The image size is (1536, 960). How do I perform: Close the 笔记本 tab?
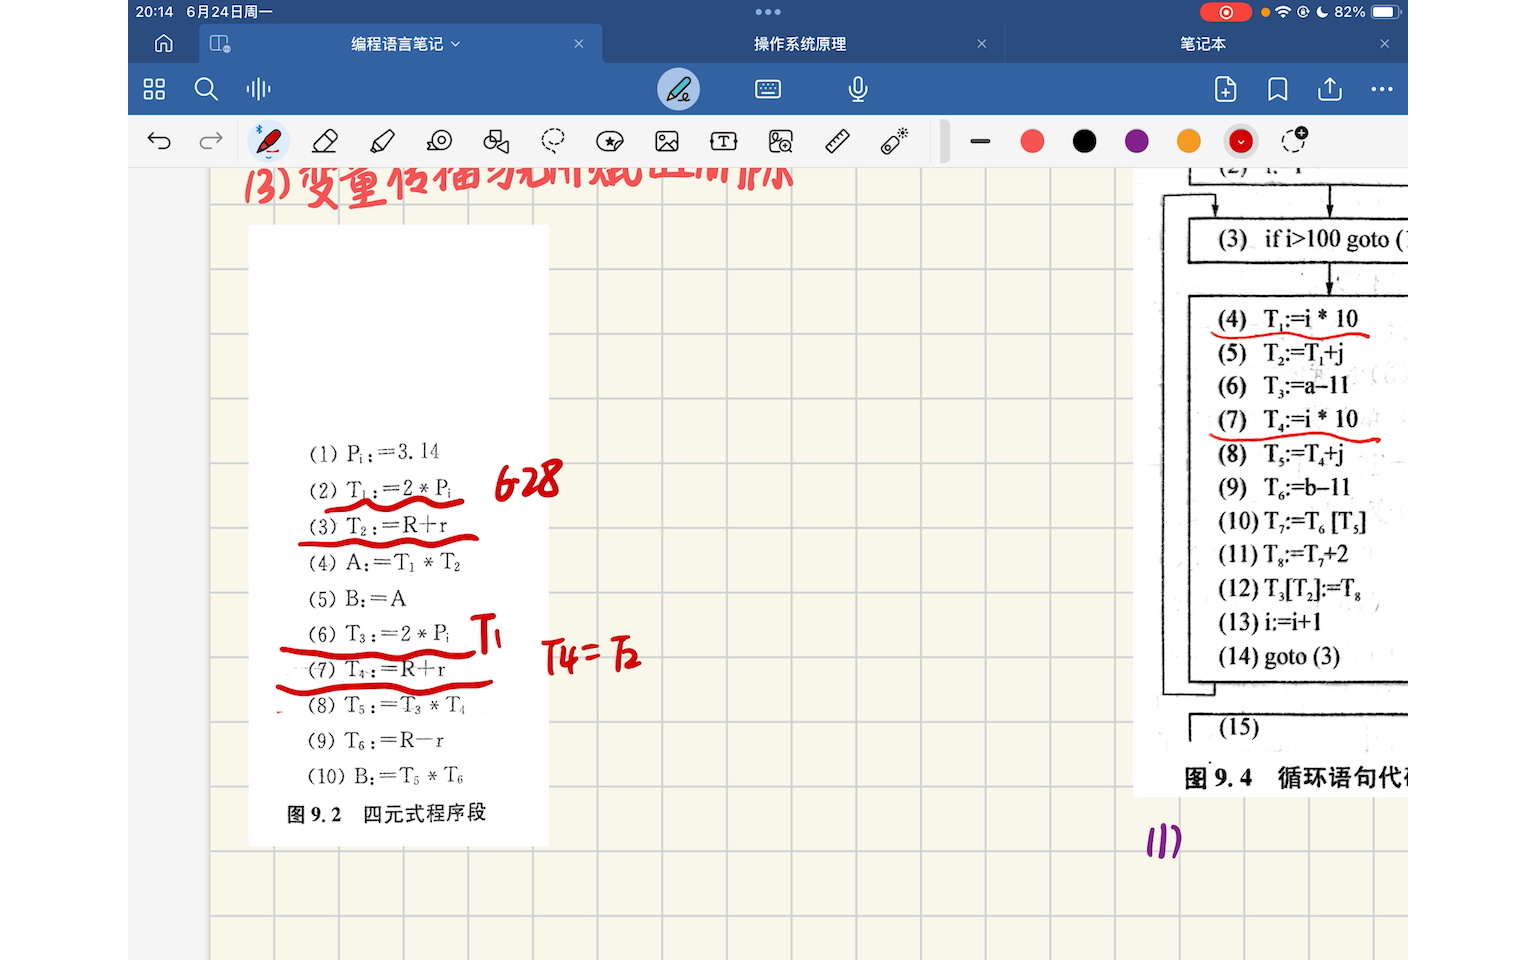[x=1385, y=44]
